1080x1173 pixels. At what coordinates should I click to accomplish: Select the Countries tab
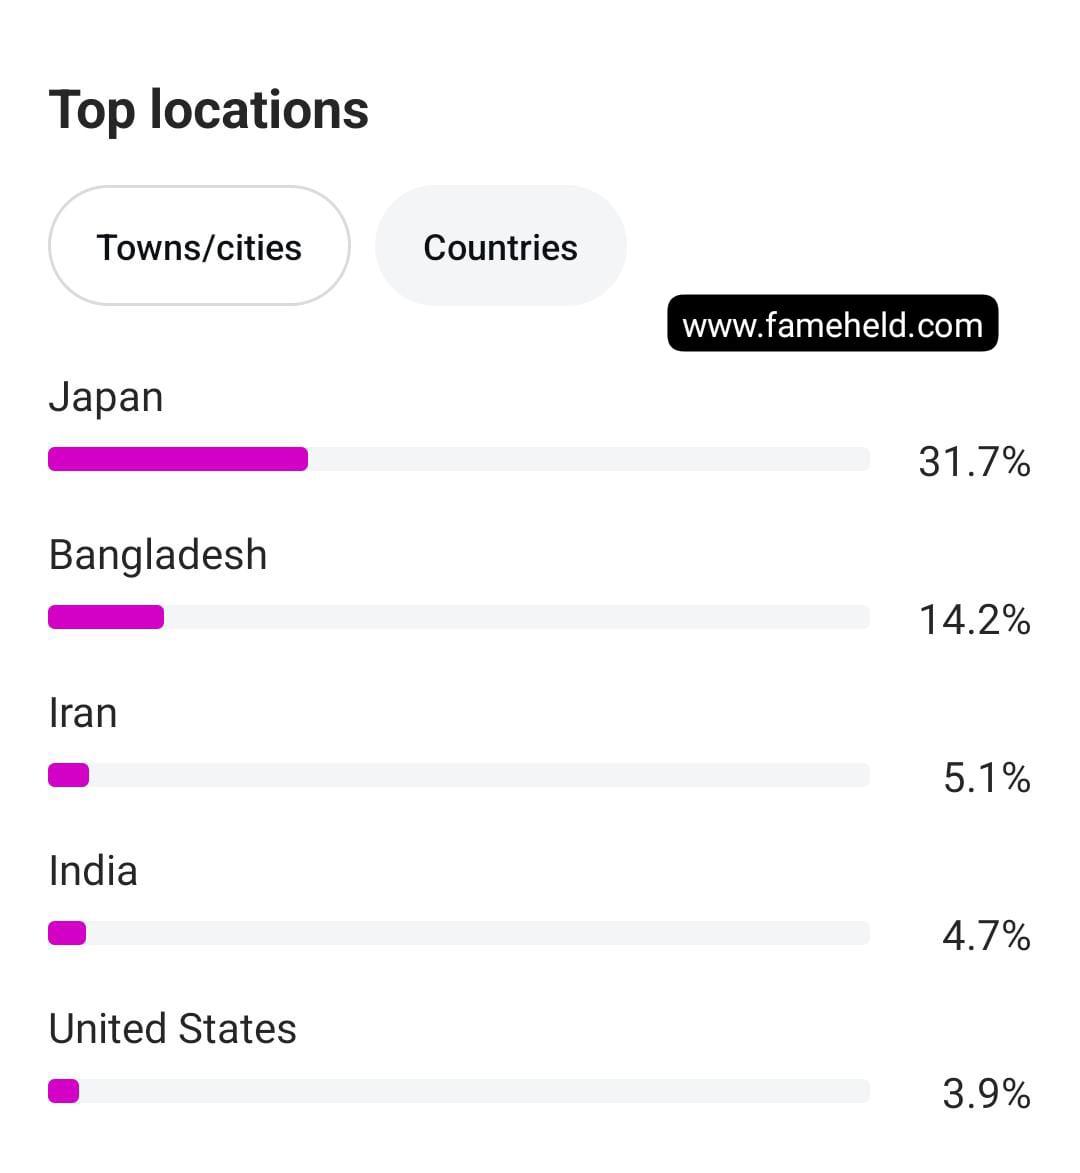(500, 247)
